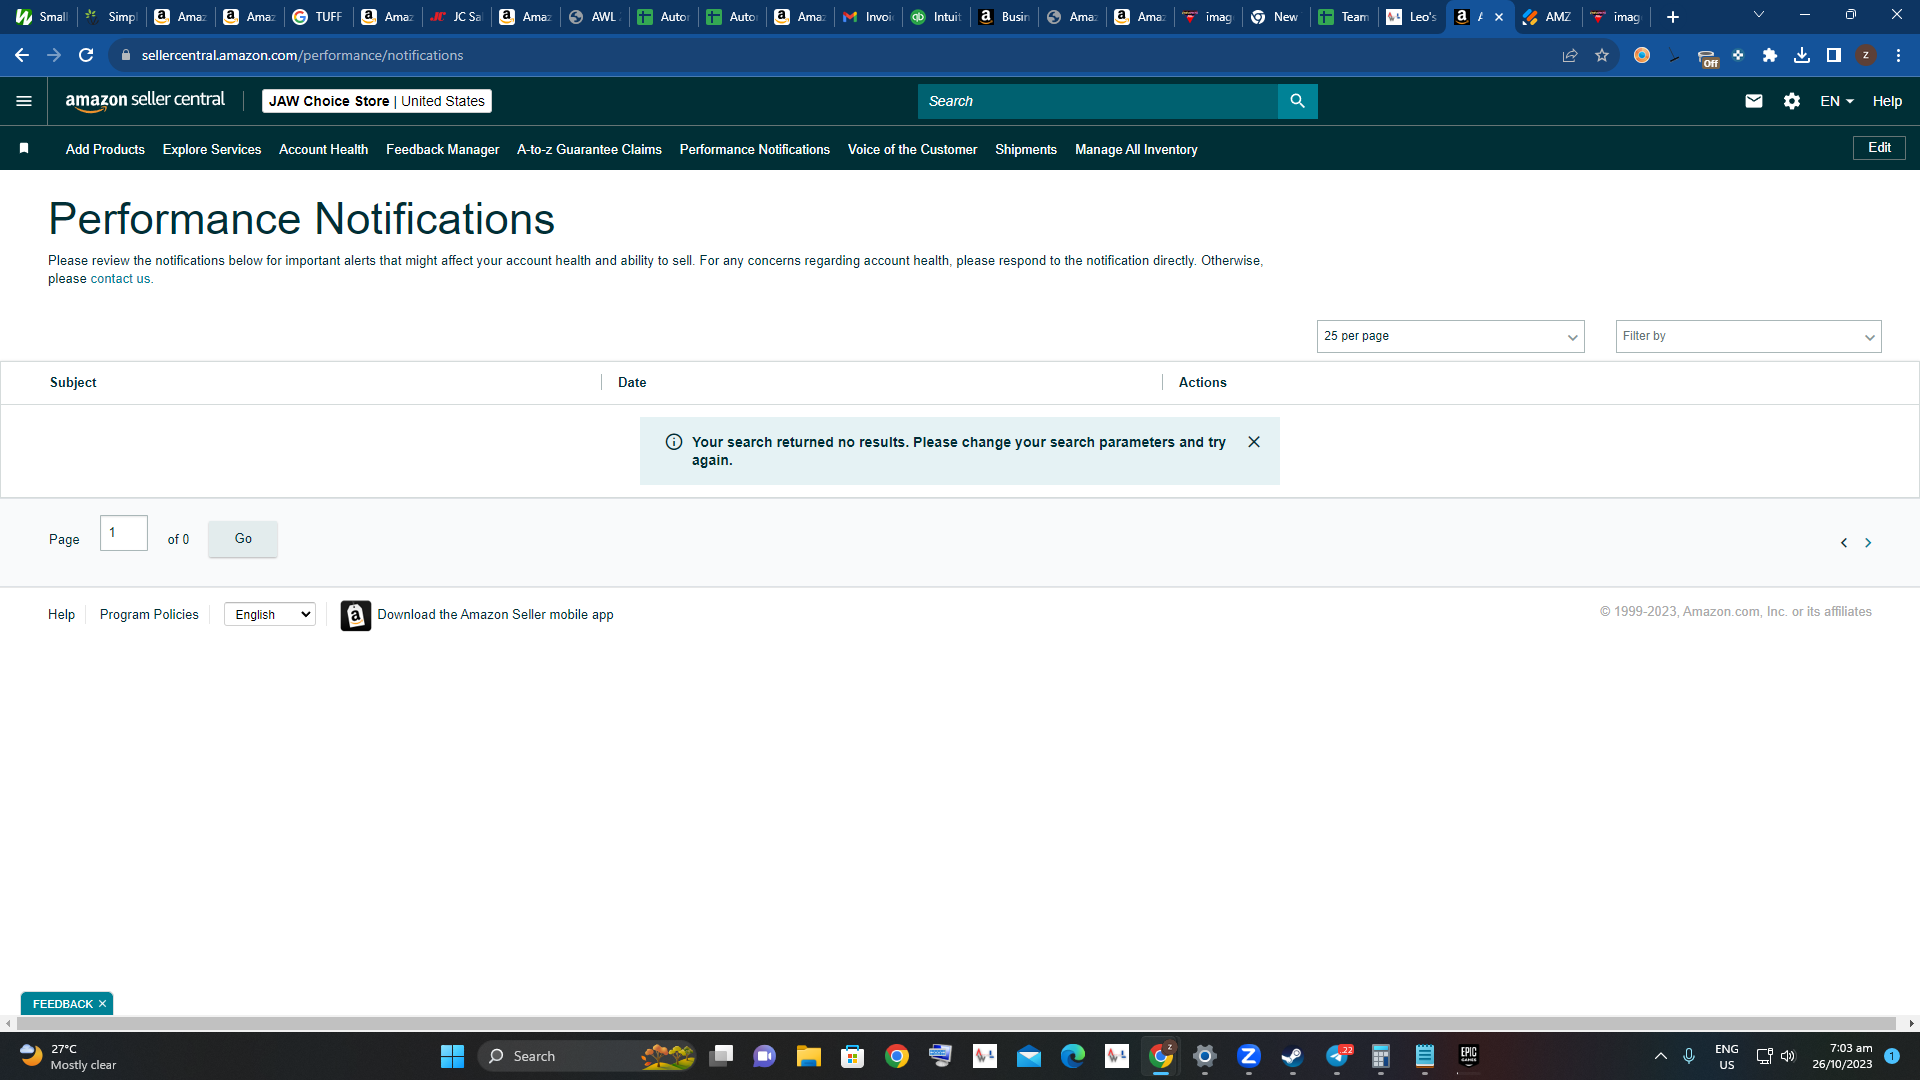1920x1080 pixels.
Task: Open volume control in system tray
Action: pyautogui.click(x=1788, y=1056)
